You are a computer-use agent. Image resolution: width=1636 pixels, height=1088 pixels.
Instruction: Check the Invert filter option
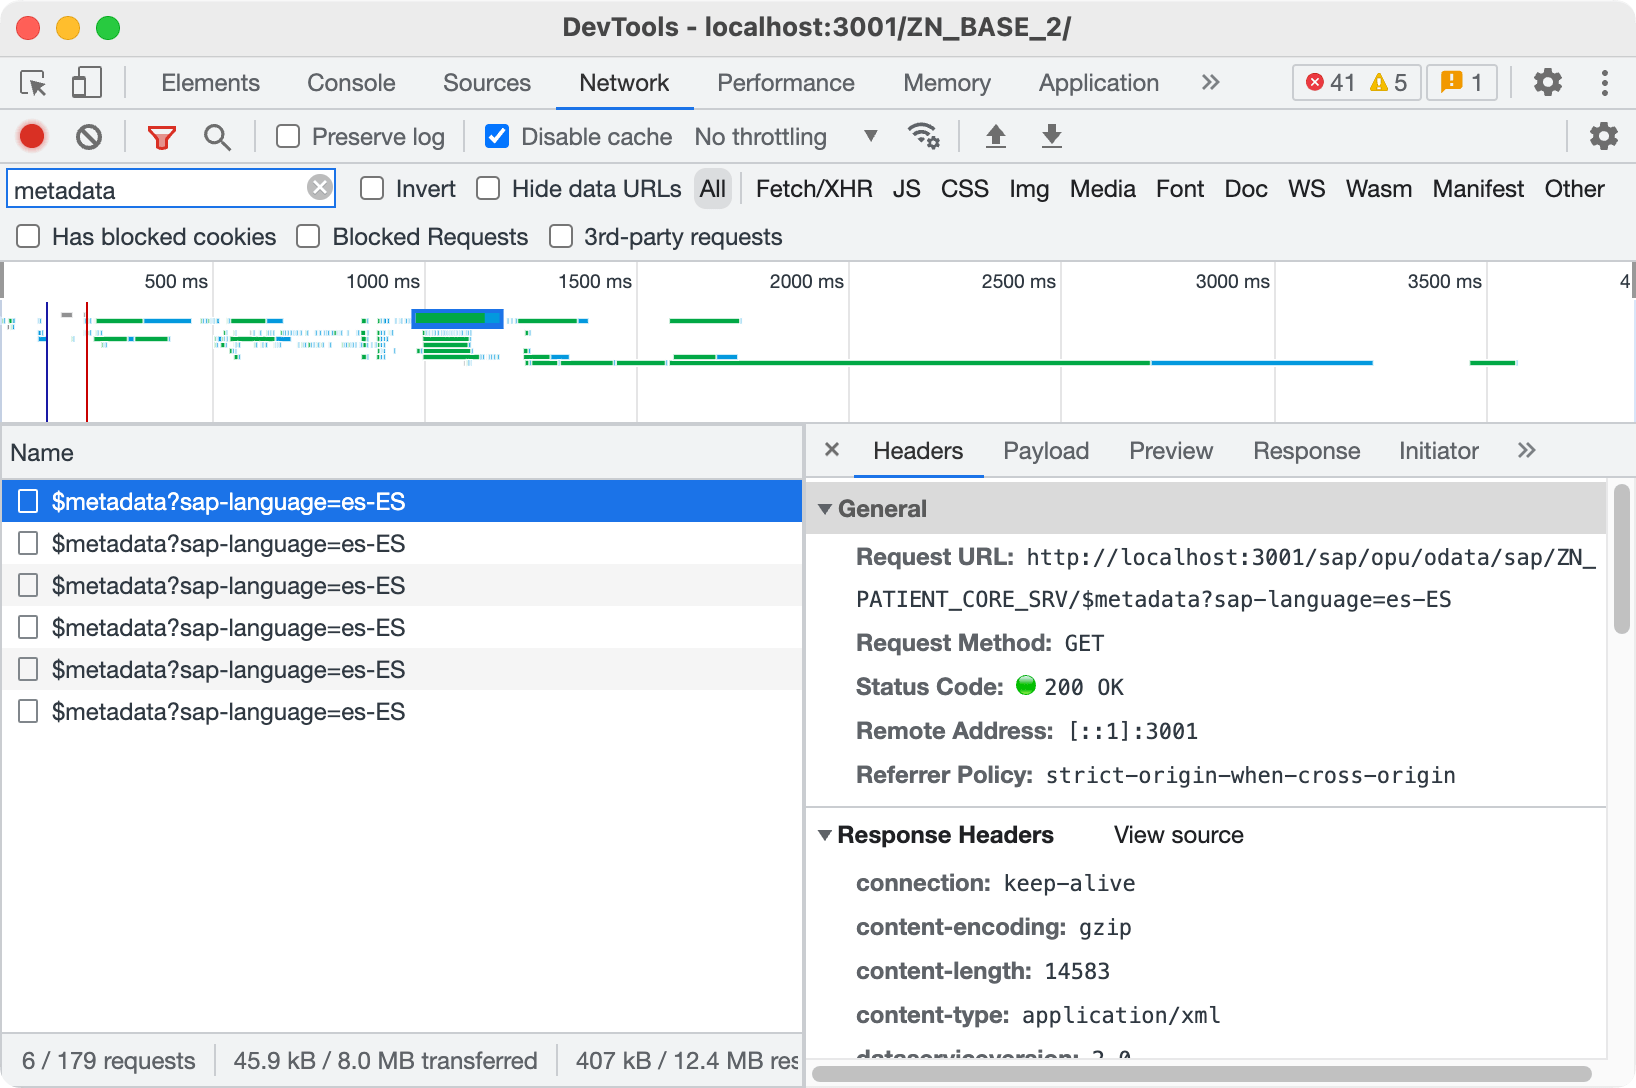tap(372, 188)
